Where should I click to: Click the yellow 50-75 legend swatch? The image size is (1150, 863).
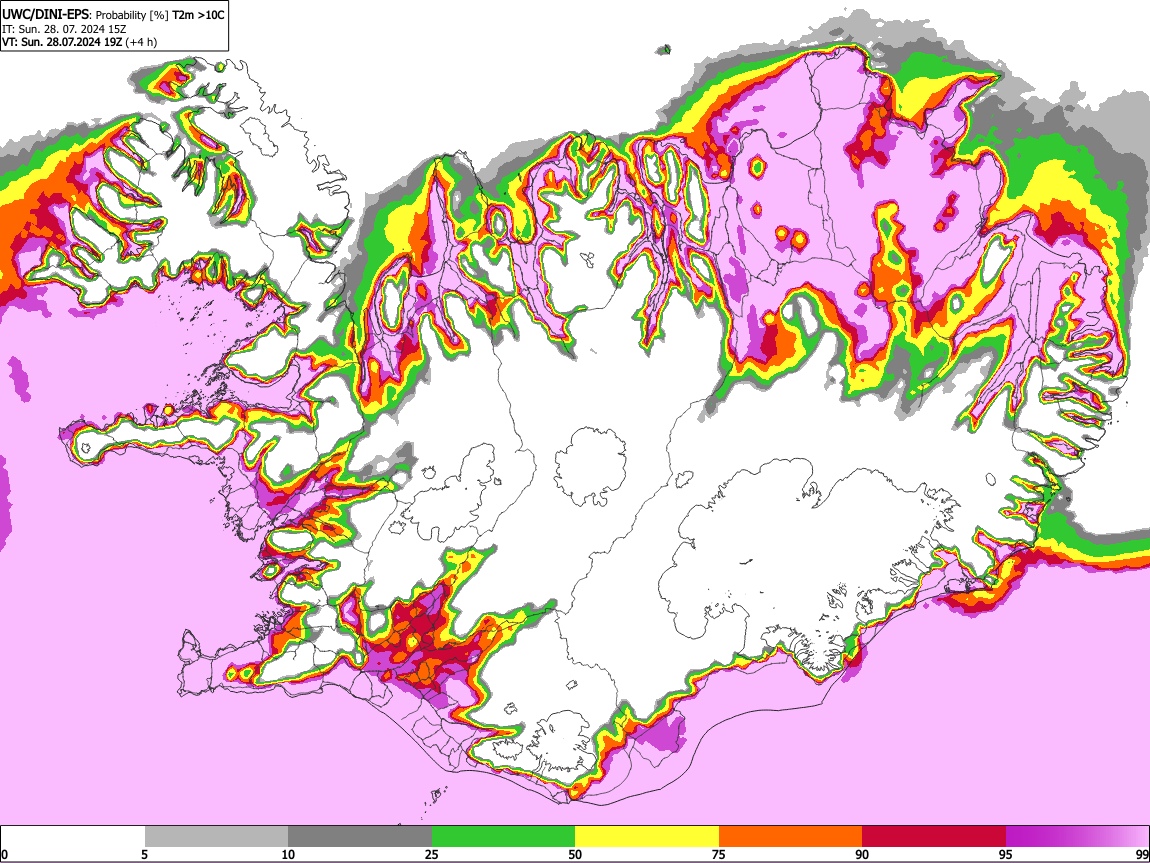647,837
